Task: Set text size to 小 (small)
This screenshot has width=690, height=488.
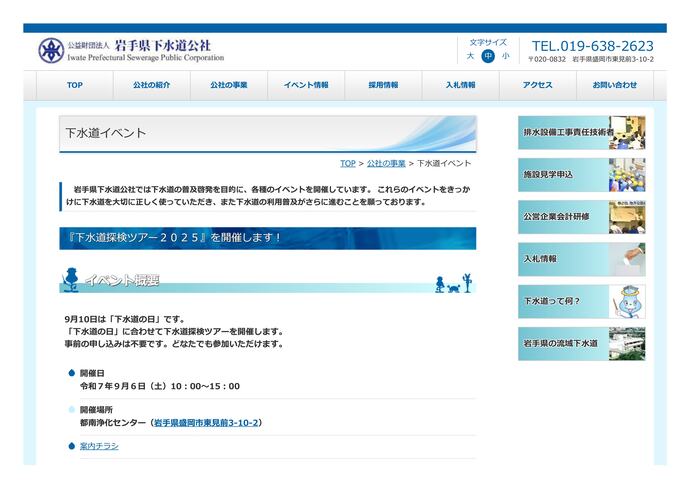Action: point(505,56)
